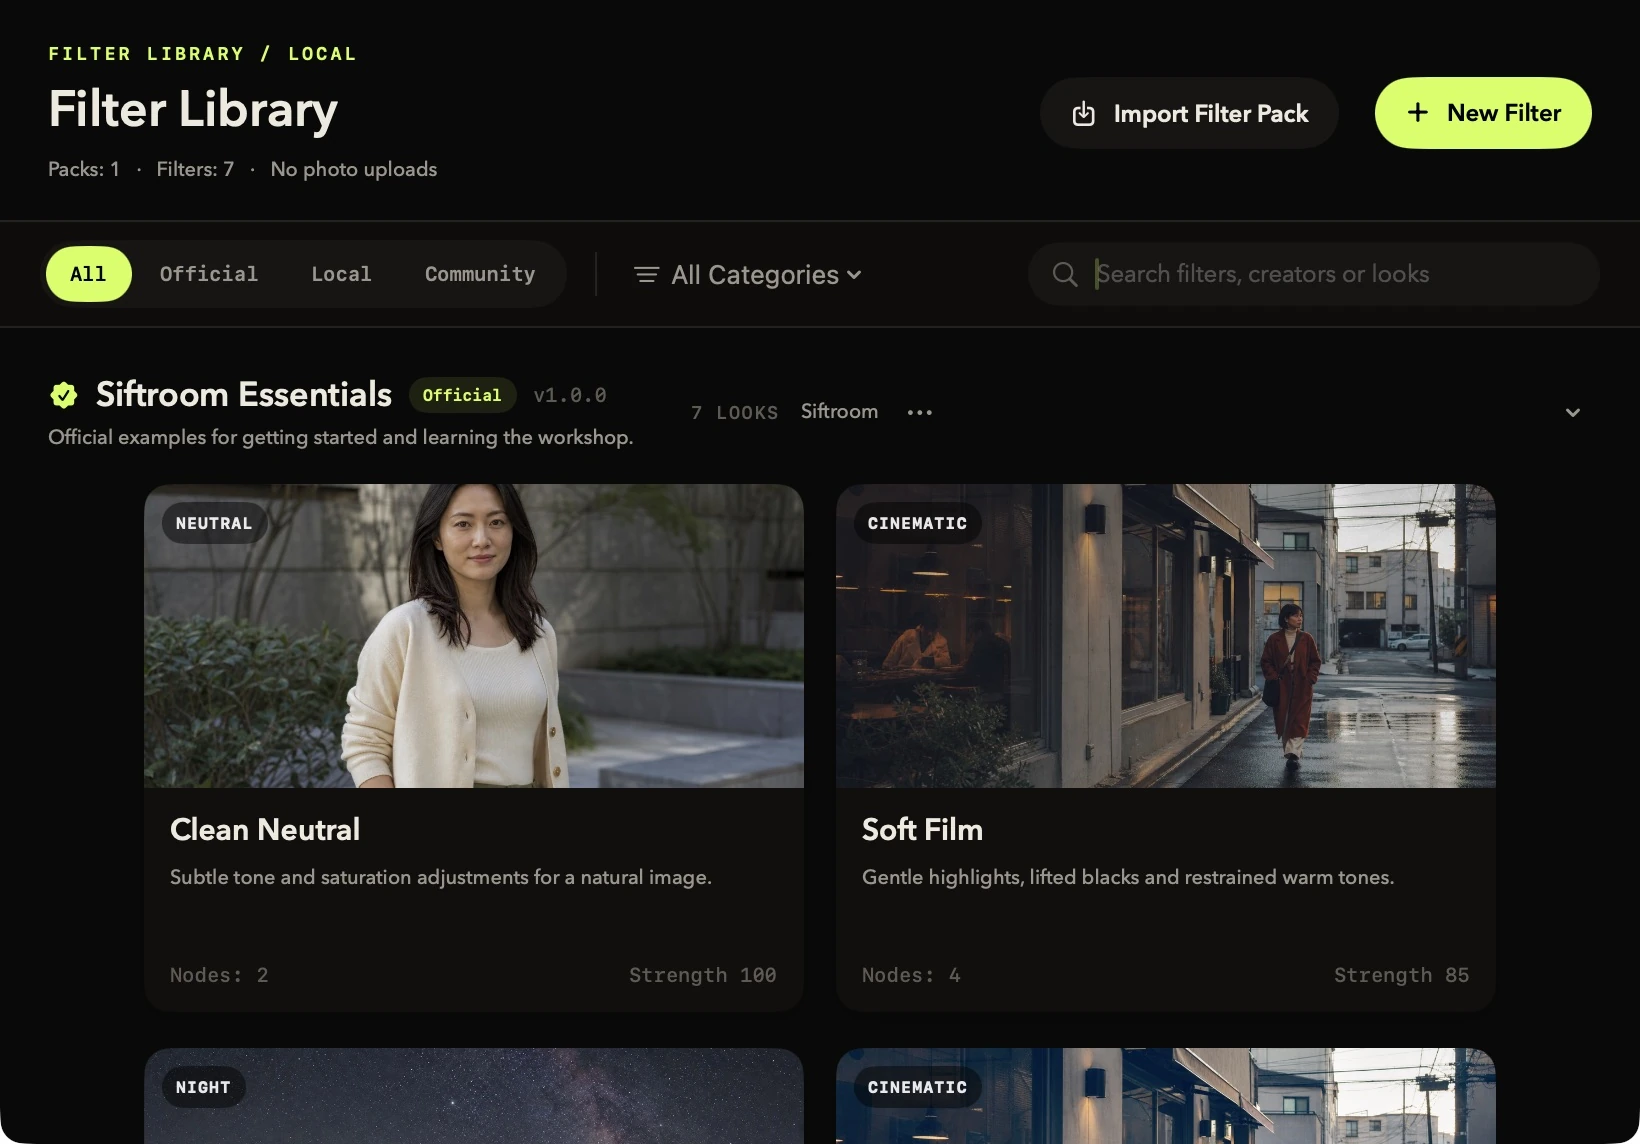Click the Clean Neutral title
The image size is (1640, 1144).
pos(265,829)
